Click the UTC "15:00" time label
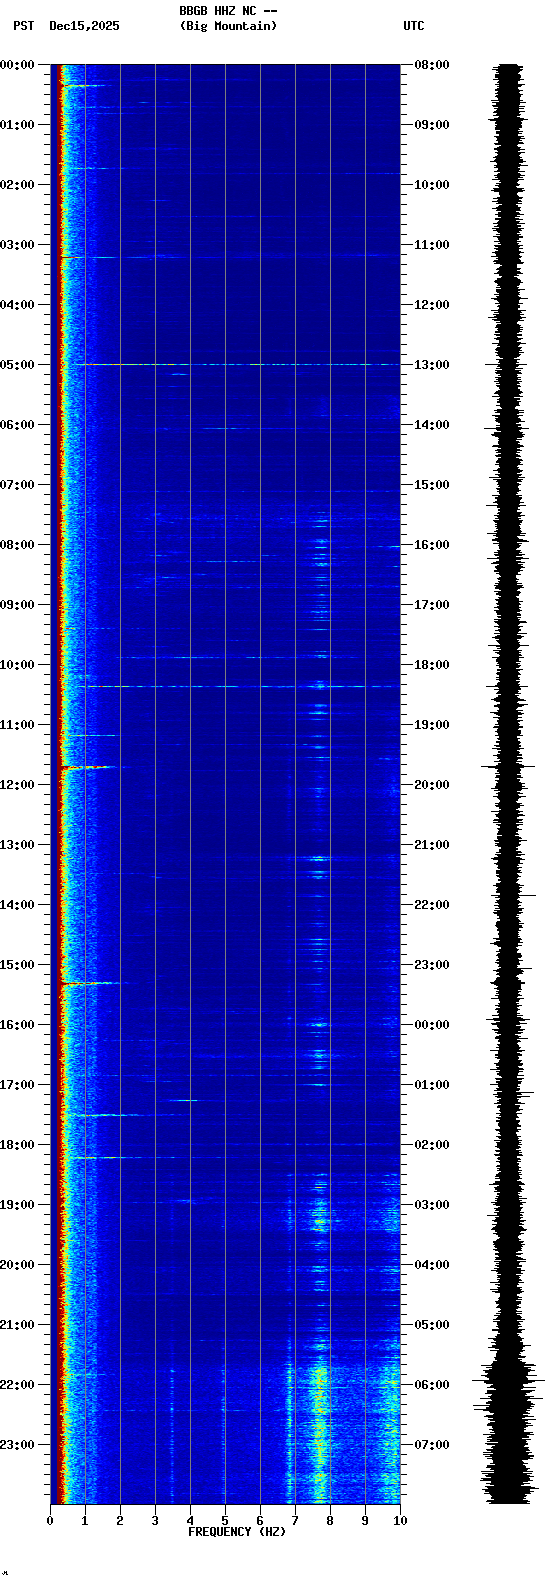The height and width of the screenshot is (1584, 552). pyautogui.click(x=432, y=485)
